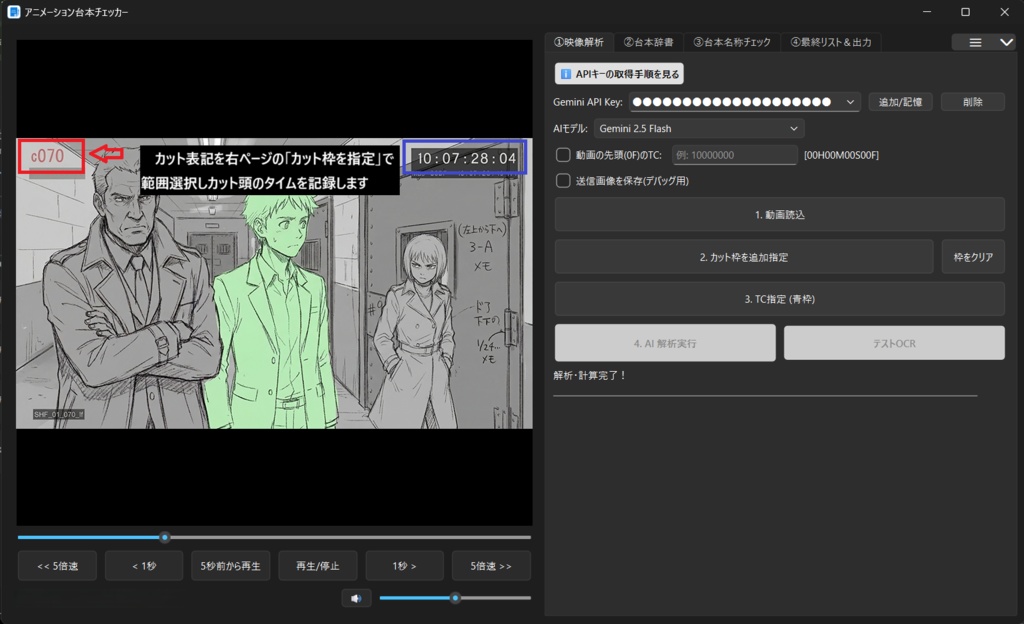Screen dimensions: 1024x624
Task: Switch to the ①映像解析 tab
Action: (x=579, y=42)
